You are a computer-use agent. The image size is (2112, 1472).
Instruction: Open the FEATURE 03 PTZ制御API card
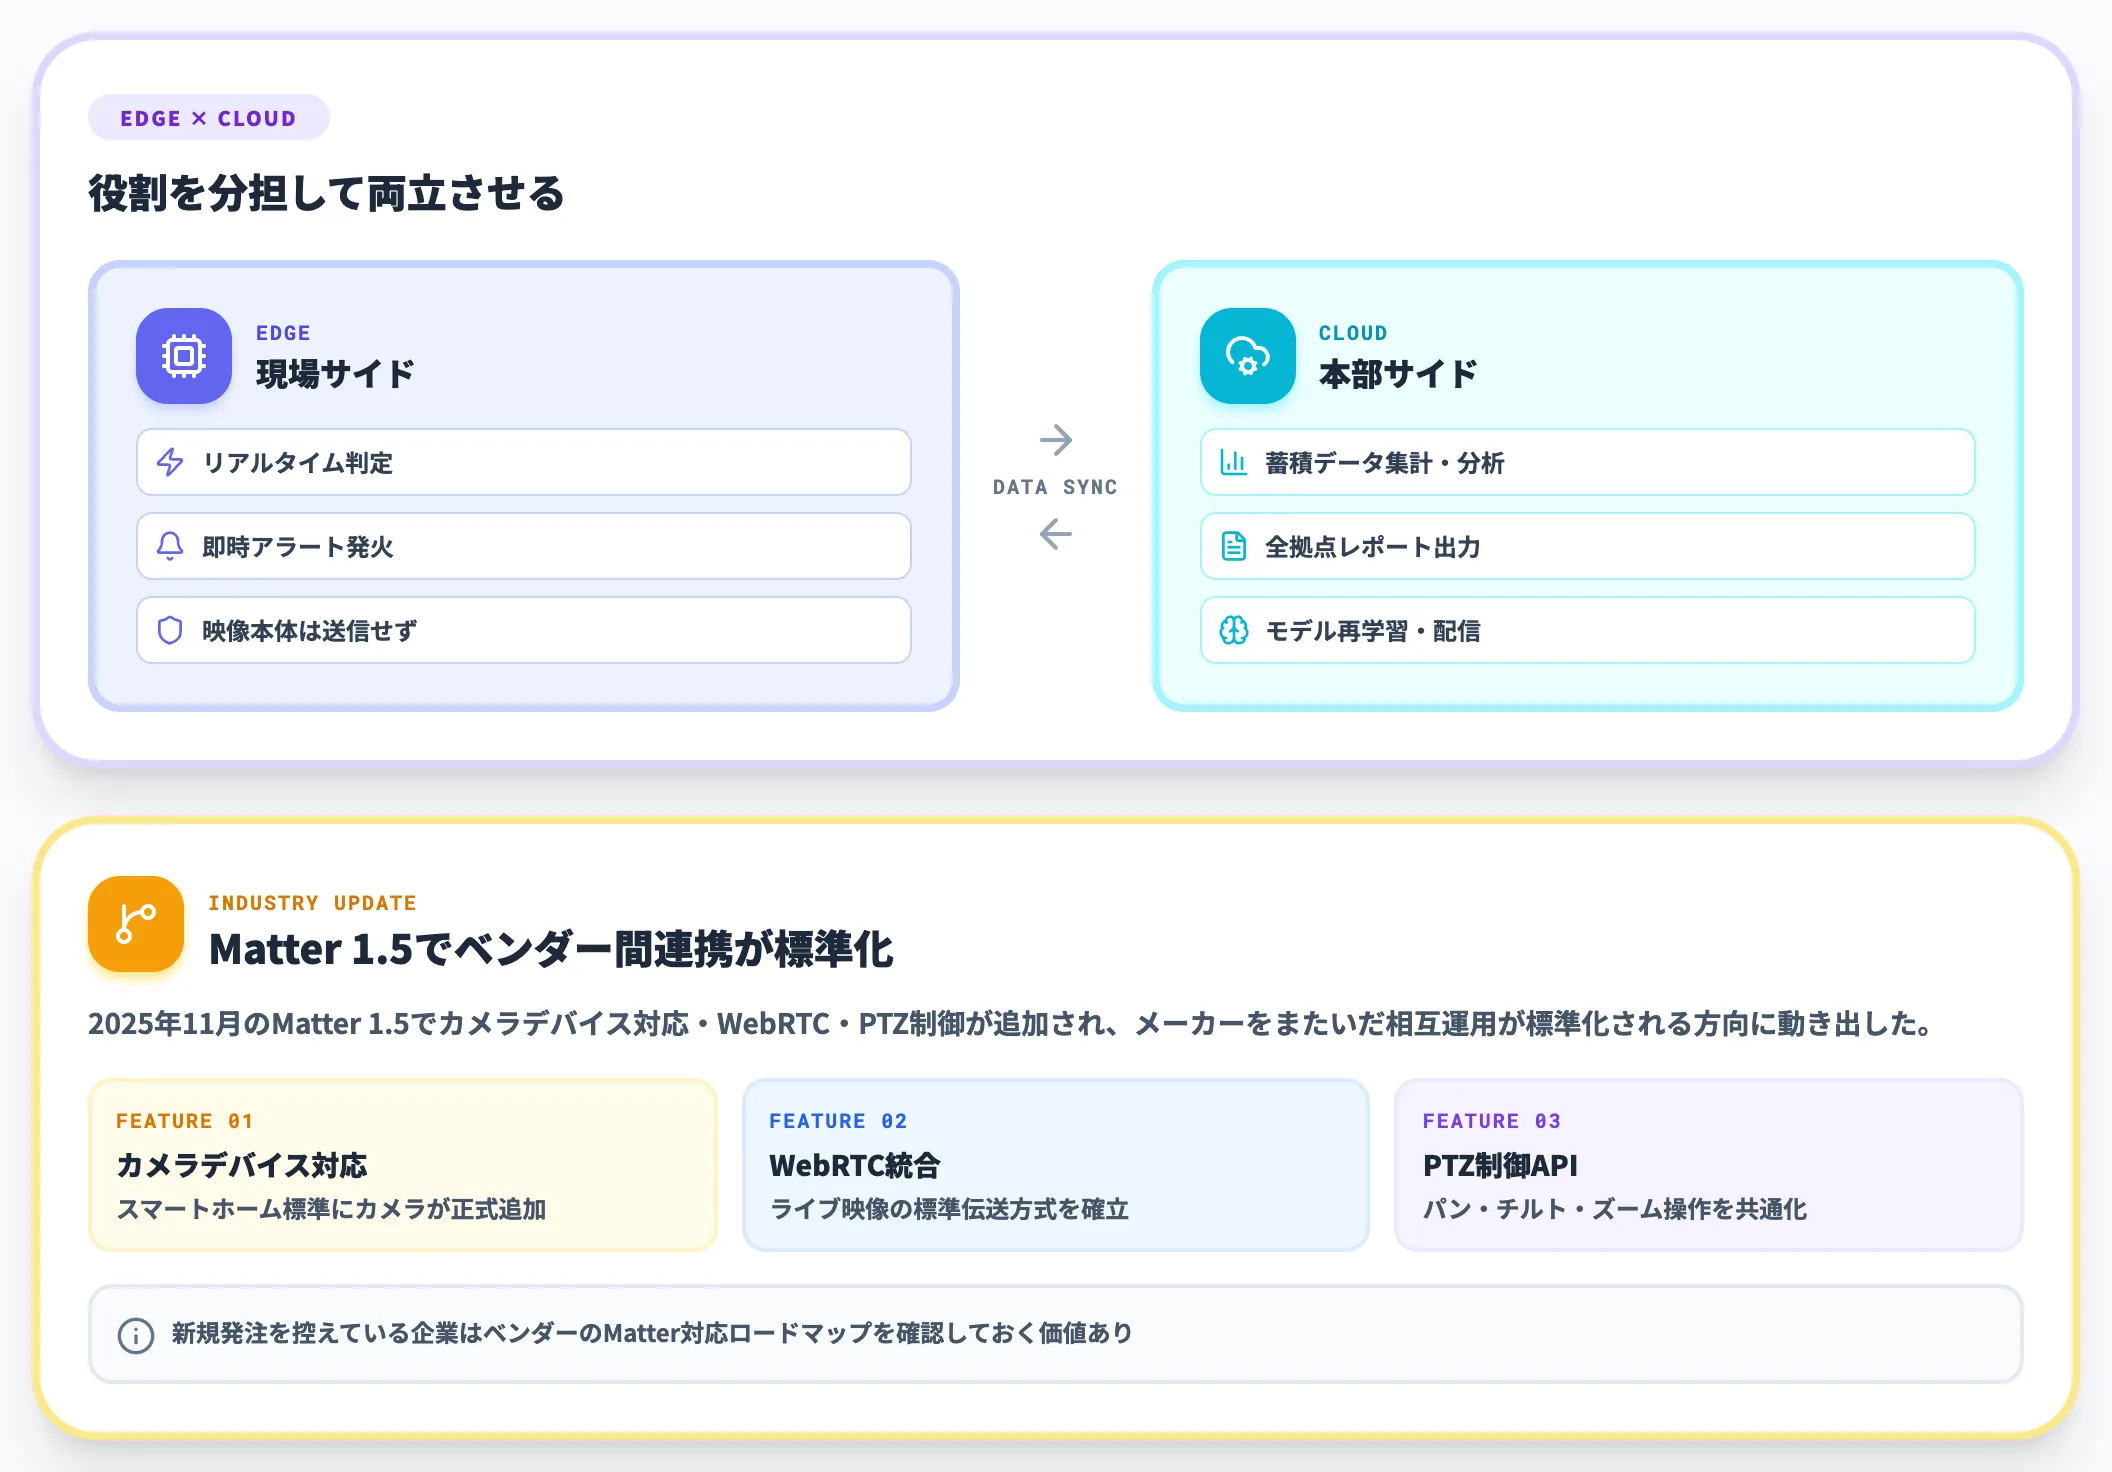(1709, 1165)
